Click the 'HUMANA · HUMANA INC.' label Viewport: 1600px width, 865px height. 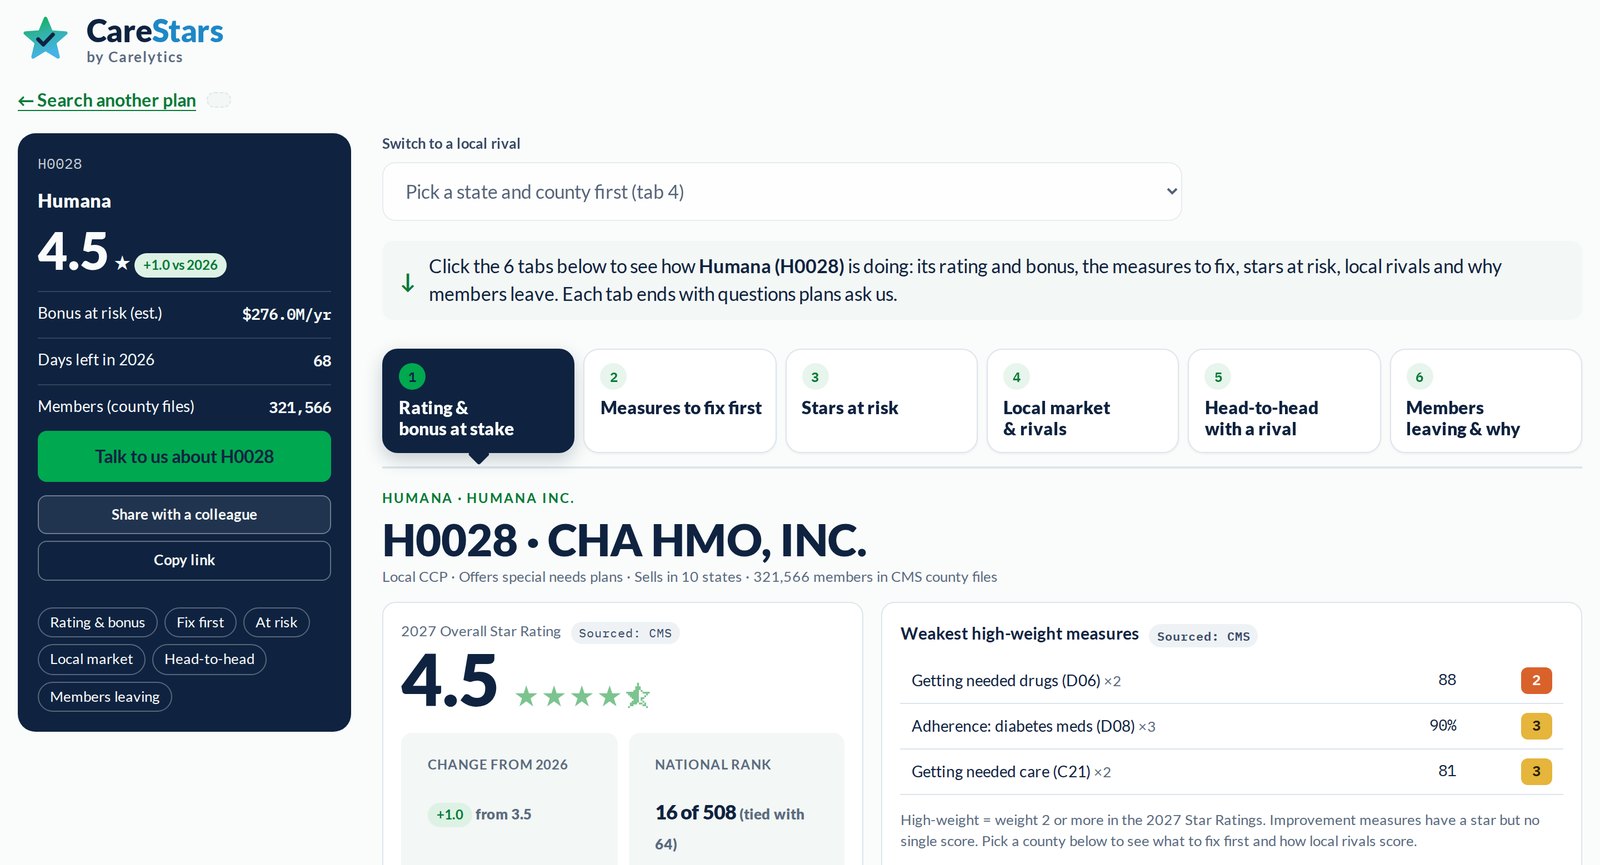tap(478, 498)
